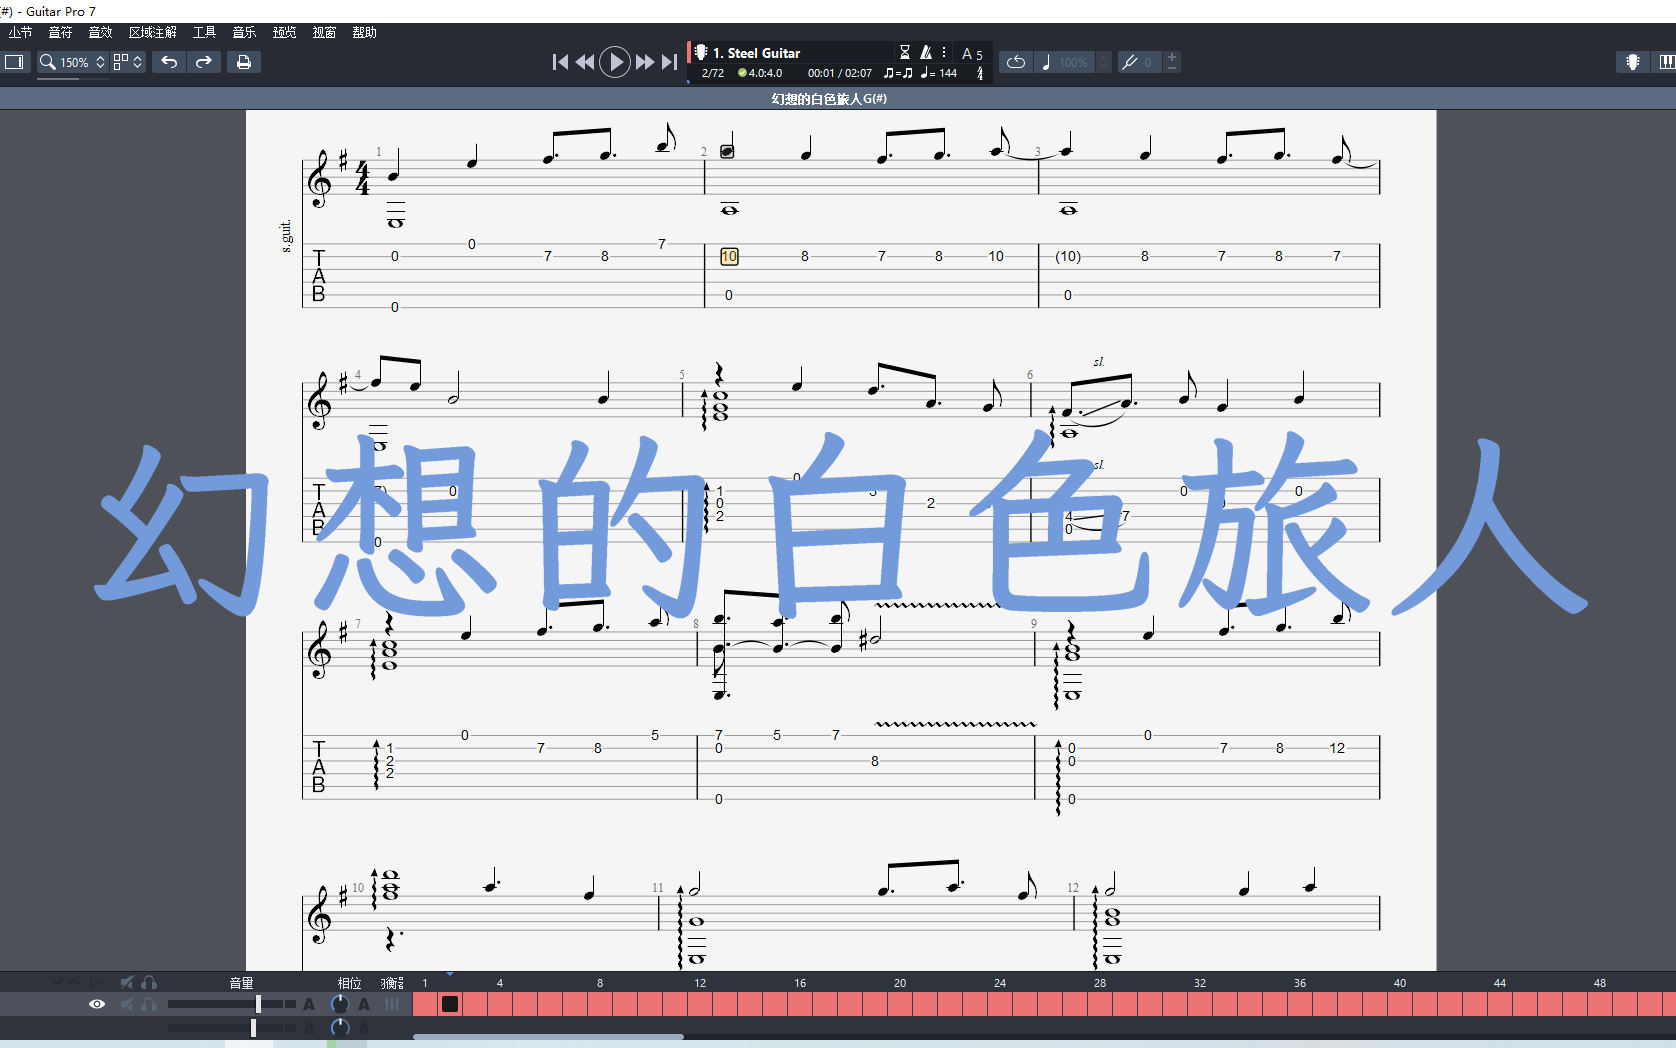Click timeline bar number 12
Screen dimensions: 1676x1048
coord(700,983)
